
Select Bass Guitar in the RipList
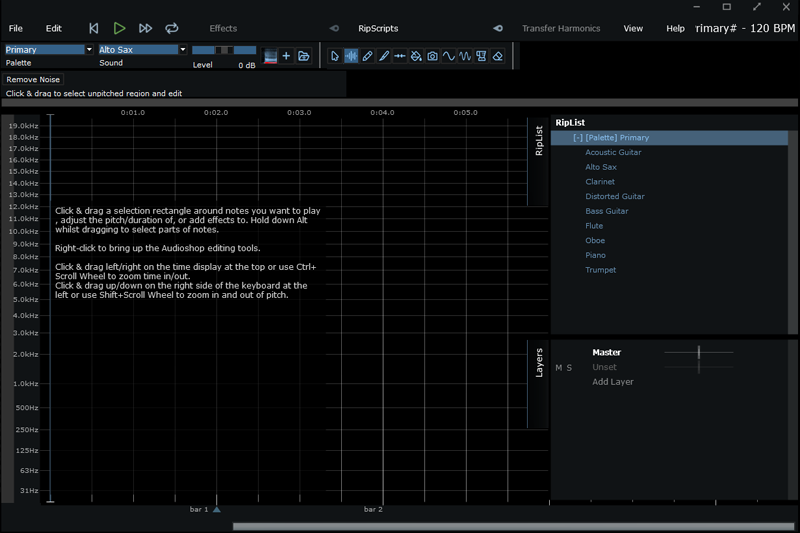[x=607, y=211]
